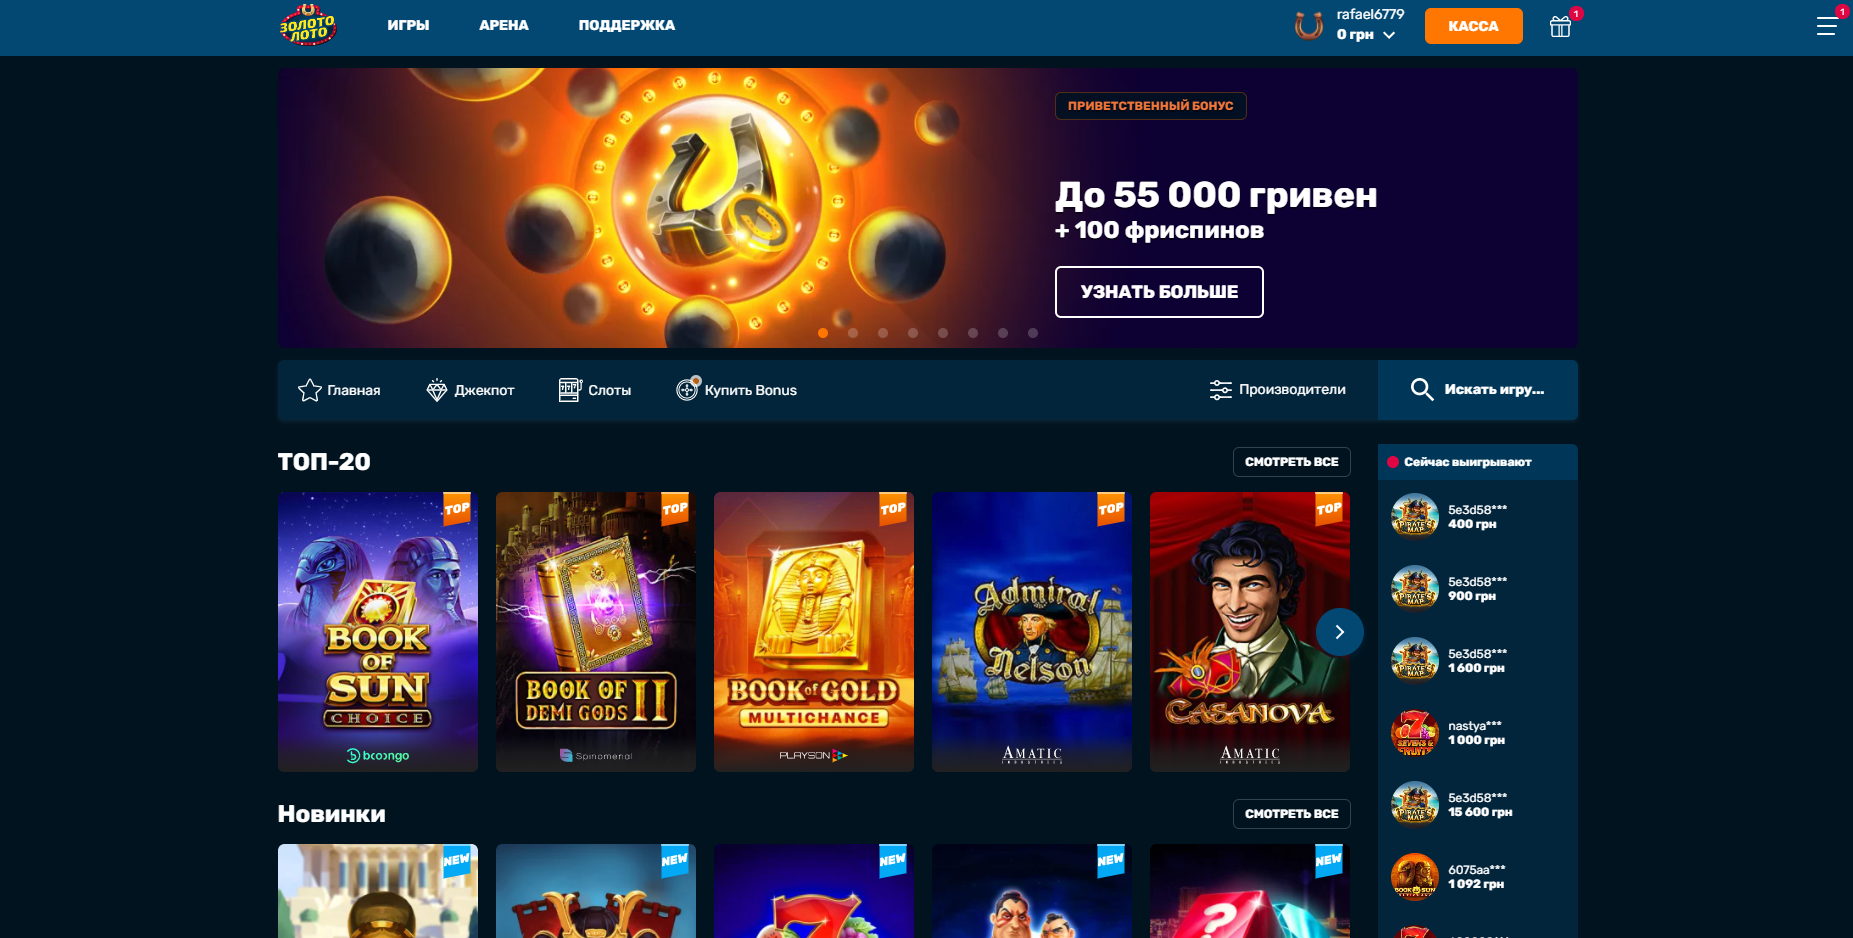This screenshot has height=938, width=1853.
Task: Expand the balance dropdown next to 0 грн
Action: pos(1389,35)
